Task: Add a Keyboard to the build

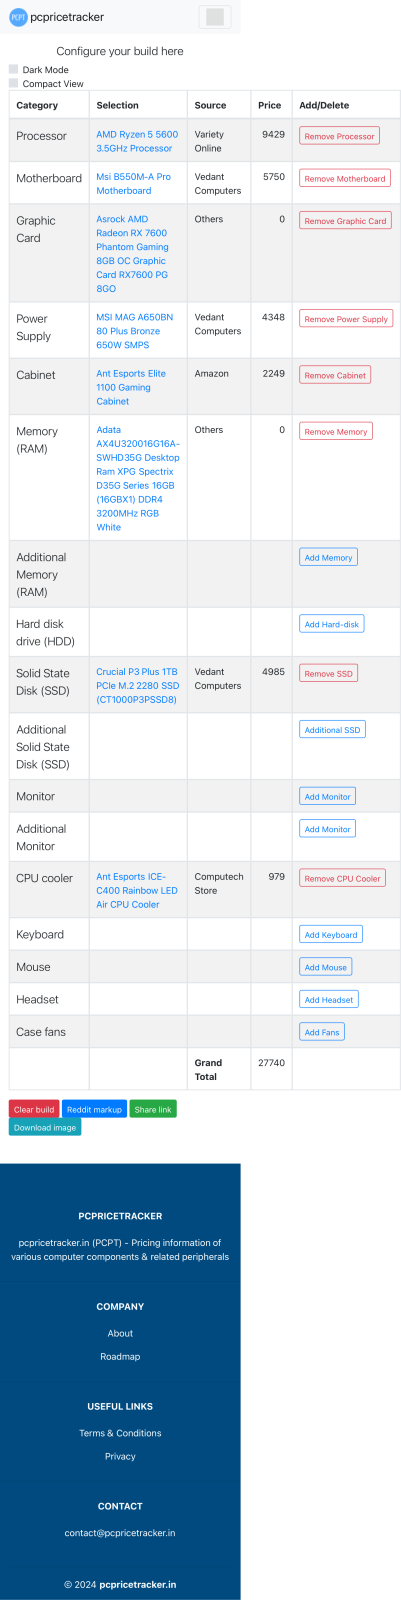Action: (331, 935)
